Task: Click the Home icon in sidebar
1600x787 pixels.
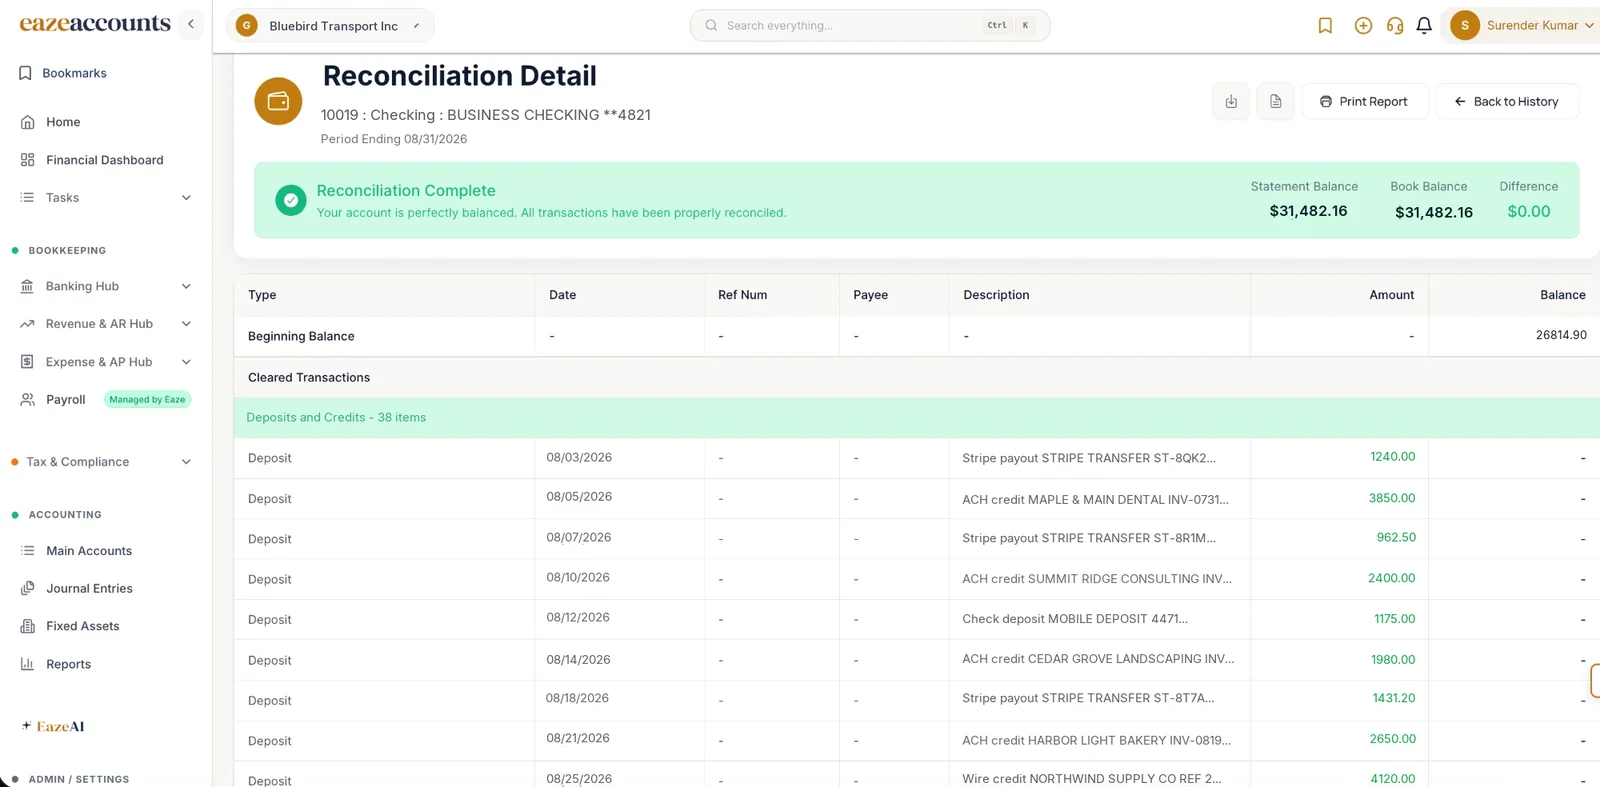Action: 27,122
